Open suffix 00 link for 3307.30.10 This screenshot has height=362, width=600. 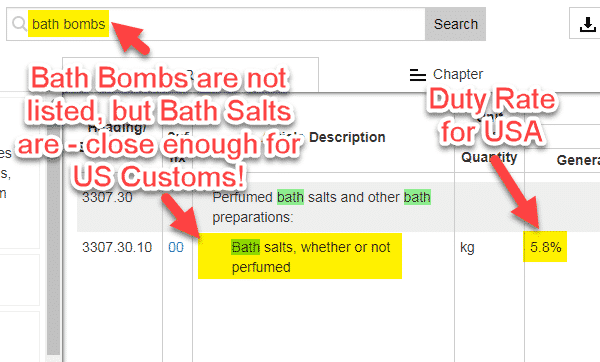[176, 247]
